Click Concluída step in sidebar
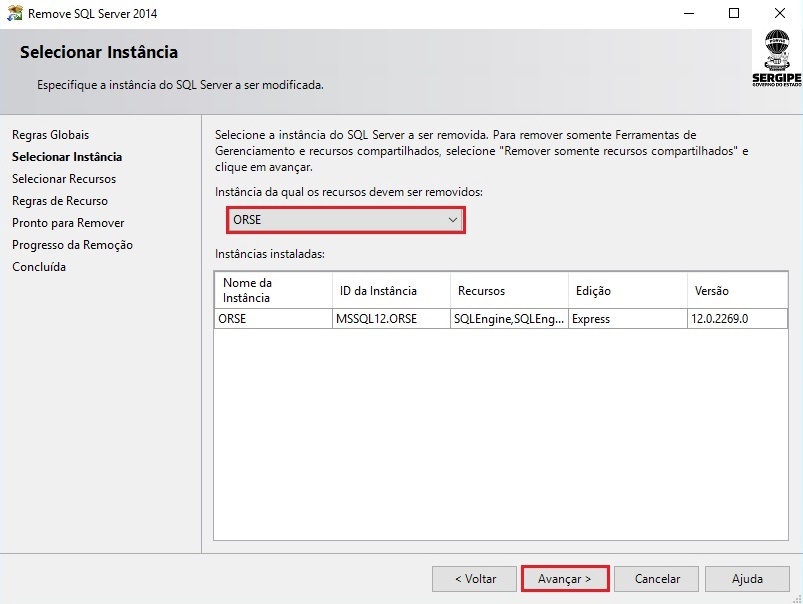803x604 pixels. pos(39,267)
